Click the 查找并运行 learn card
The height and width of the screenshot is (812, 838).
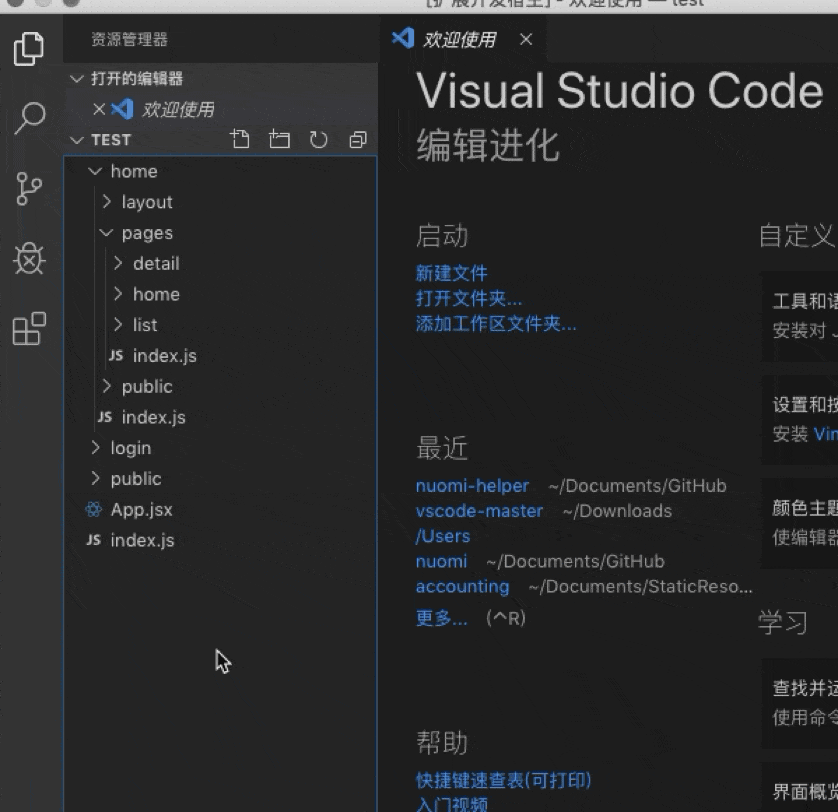pos(800,703)
